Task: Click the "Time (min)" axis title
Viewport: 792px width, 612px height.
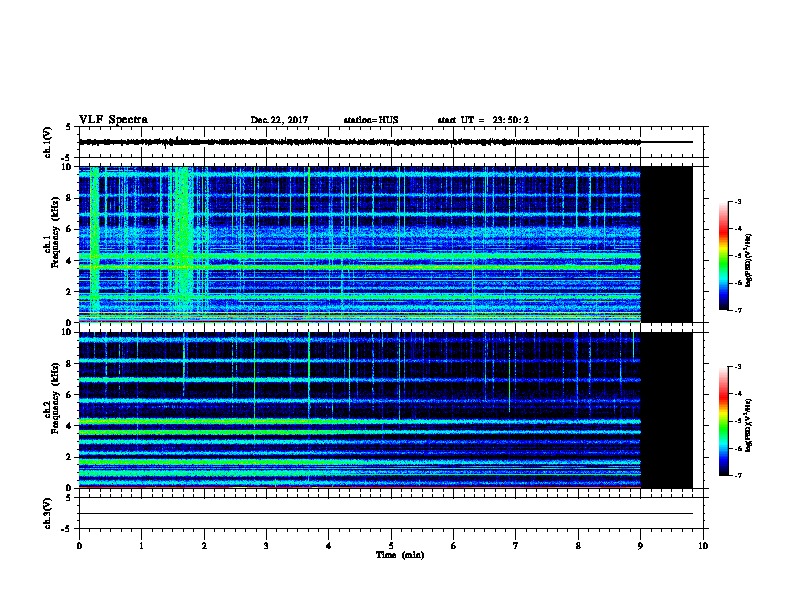Action: coord(400,554)
